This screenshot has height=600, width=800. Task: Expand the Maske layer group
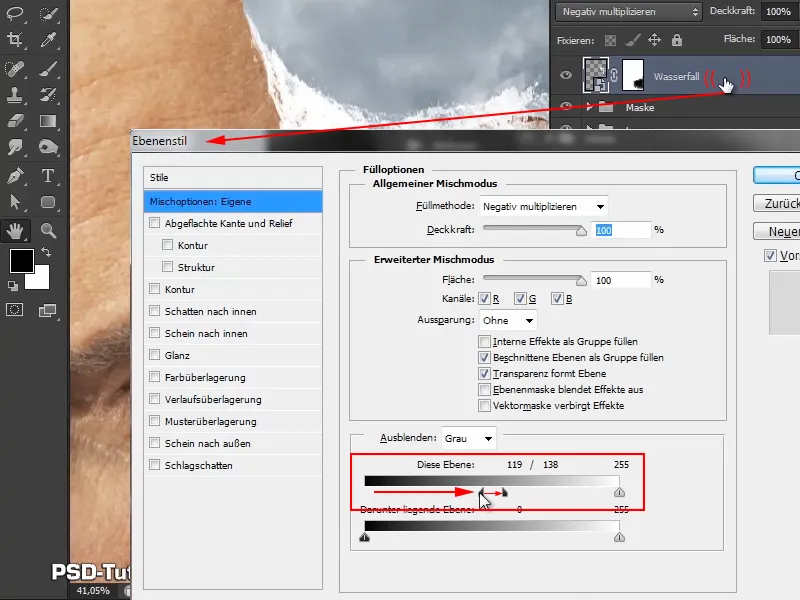tap(590, 107)
